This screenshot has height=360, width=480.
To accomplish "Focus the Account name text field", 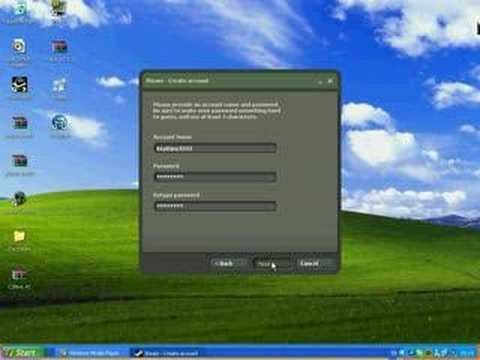I will pos(215,148).
